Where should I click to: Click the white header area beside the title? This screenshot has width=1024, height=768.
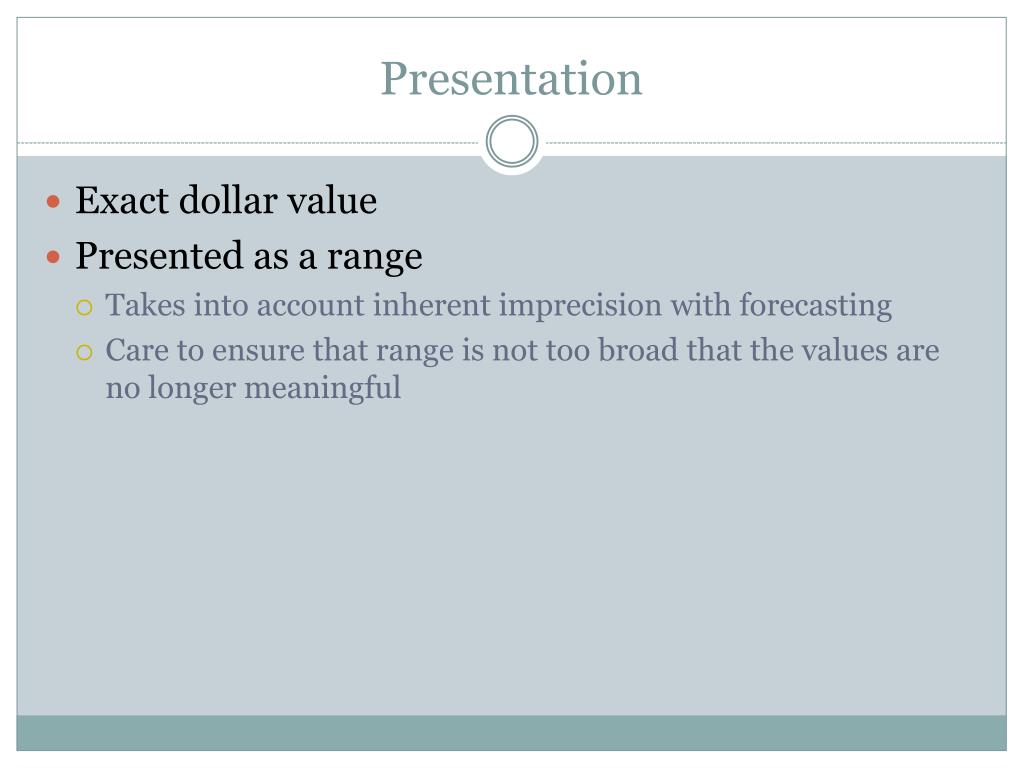click(x=823, y=78)
